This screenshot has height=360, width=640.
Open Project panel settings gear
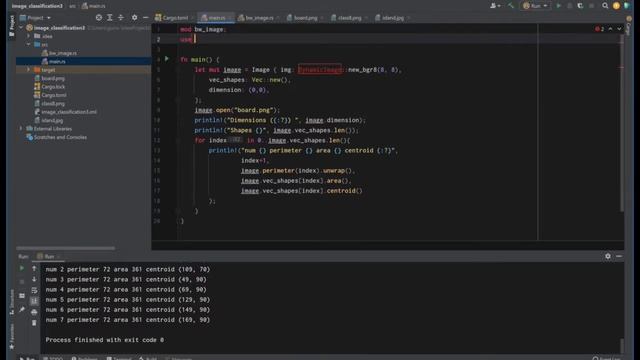click(x=134, y=18)
